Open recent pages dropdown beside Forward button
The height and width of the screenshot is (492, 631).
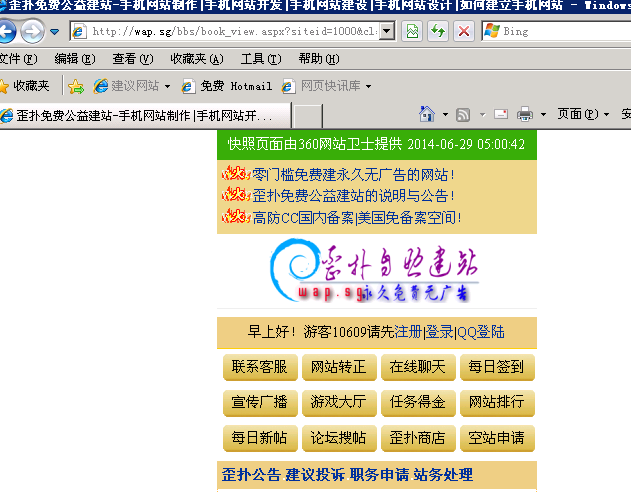click(x=55, y=31)
